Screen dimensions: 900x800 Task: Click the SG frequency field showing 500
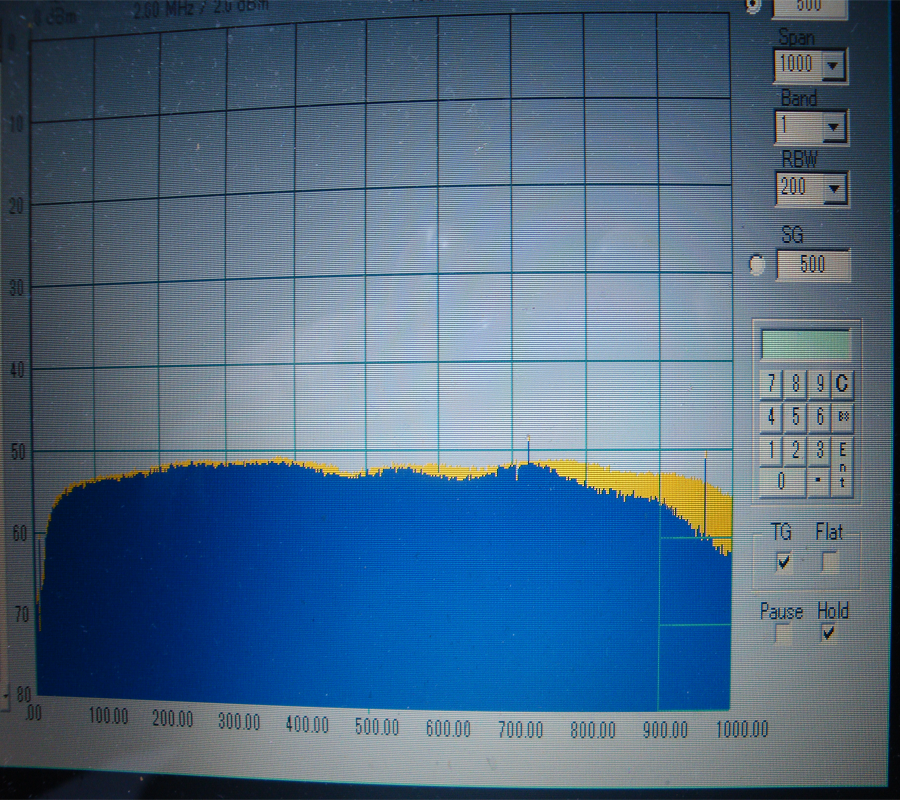click(x=813, y=265)
